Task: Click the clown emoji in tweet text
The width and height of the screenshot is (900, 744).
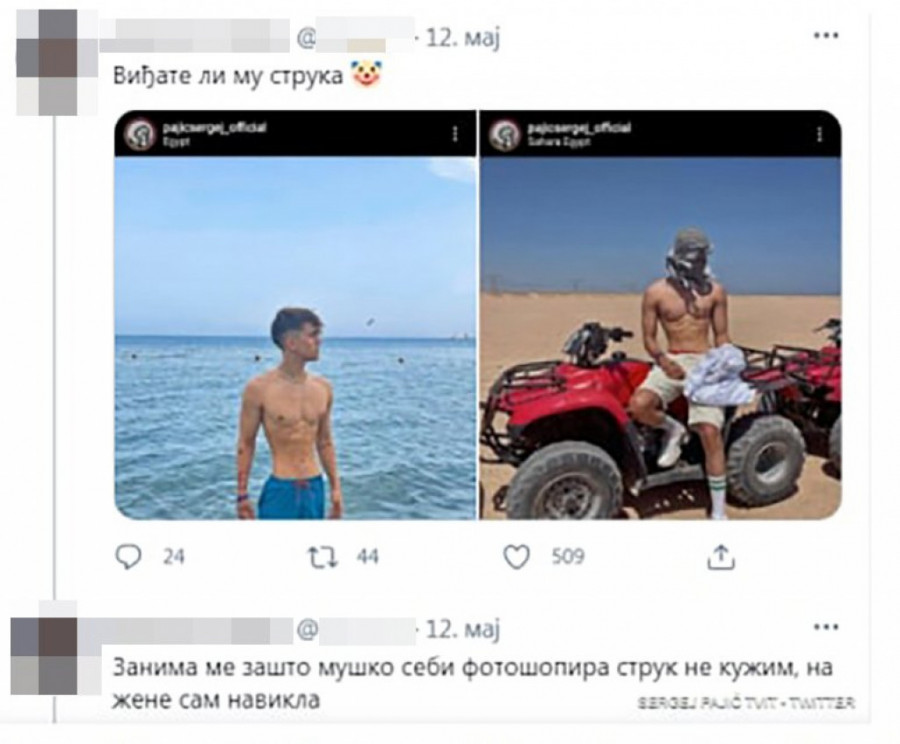Action: pos(366,75)
